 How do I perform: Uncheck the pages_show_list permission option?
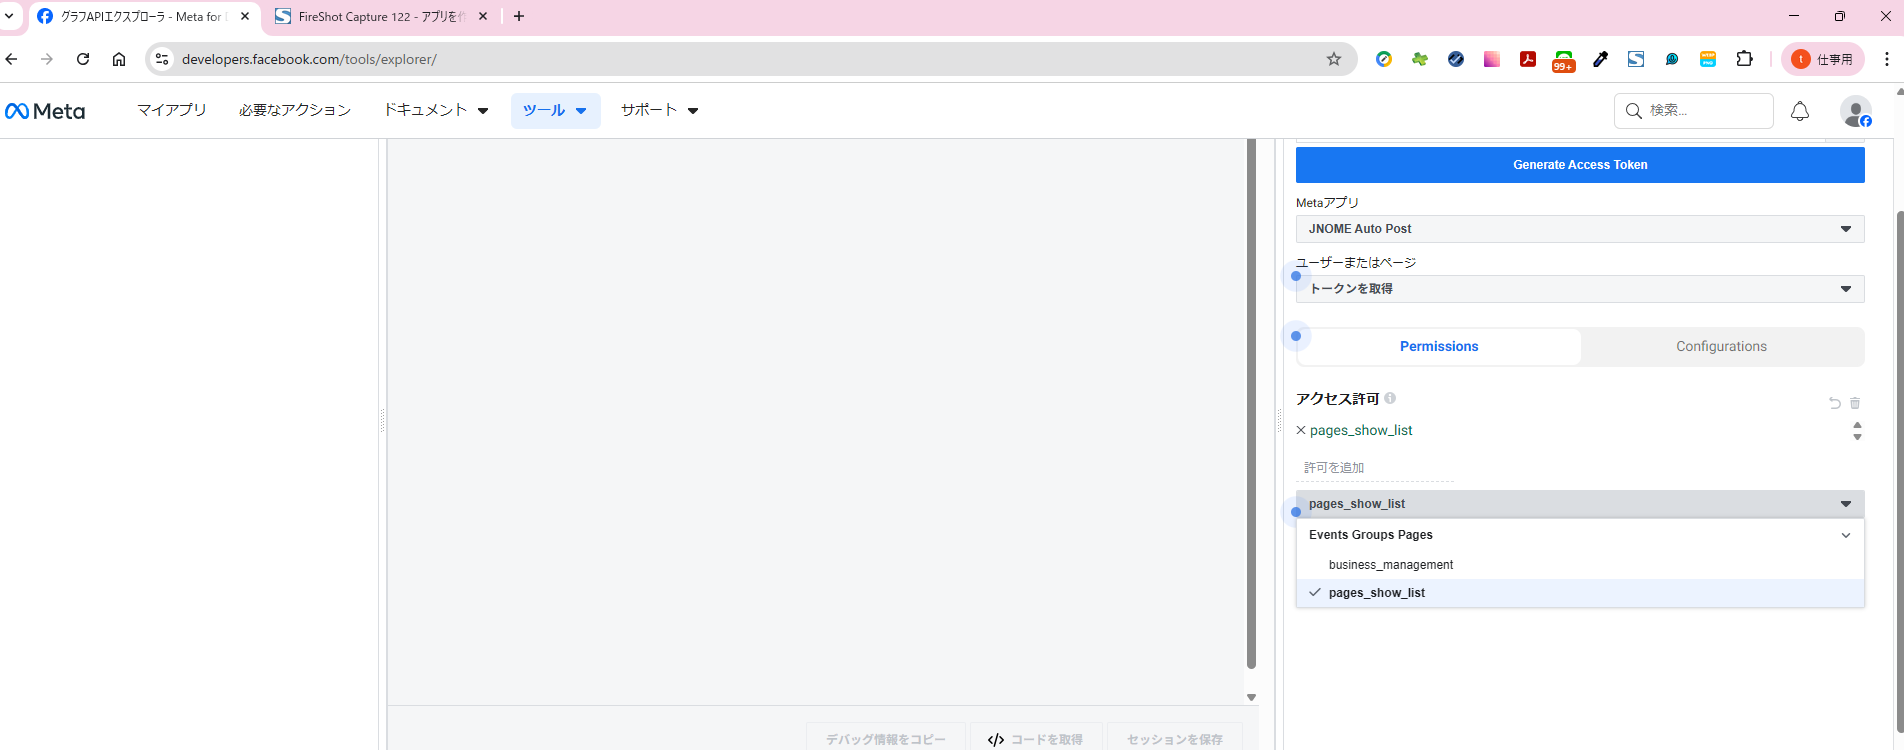coord(1580,593)
